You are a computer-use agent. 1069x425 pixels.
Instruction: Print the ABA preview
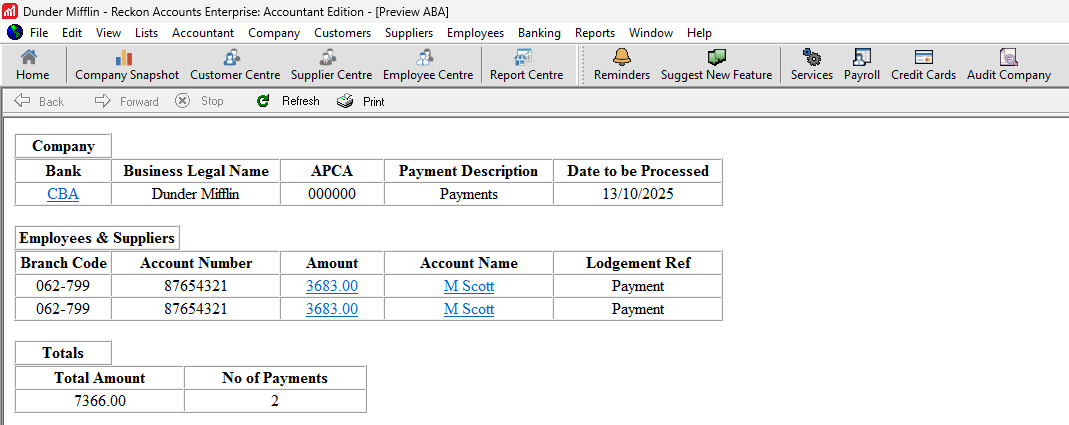361,101
